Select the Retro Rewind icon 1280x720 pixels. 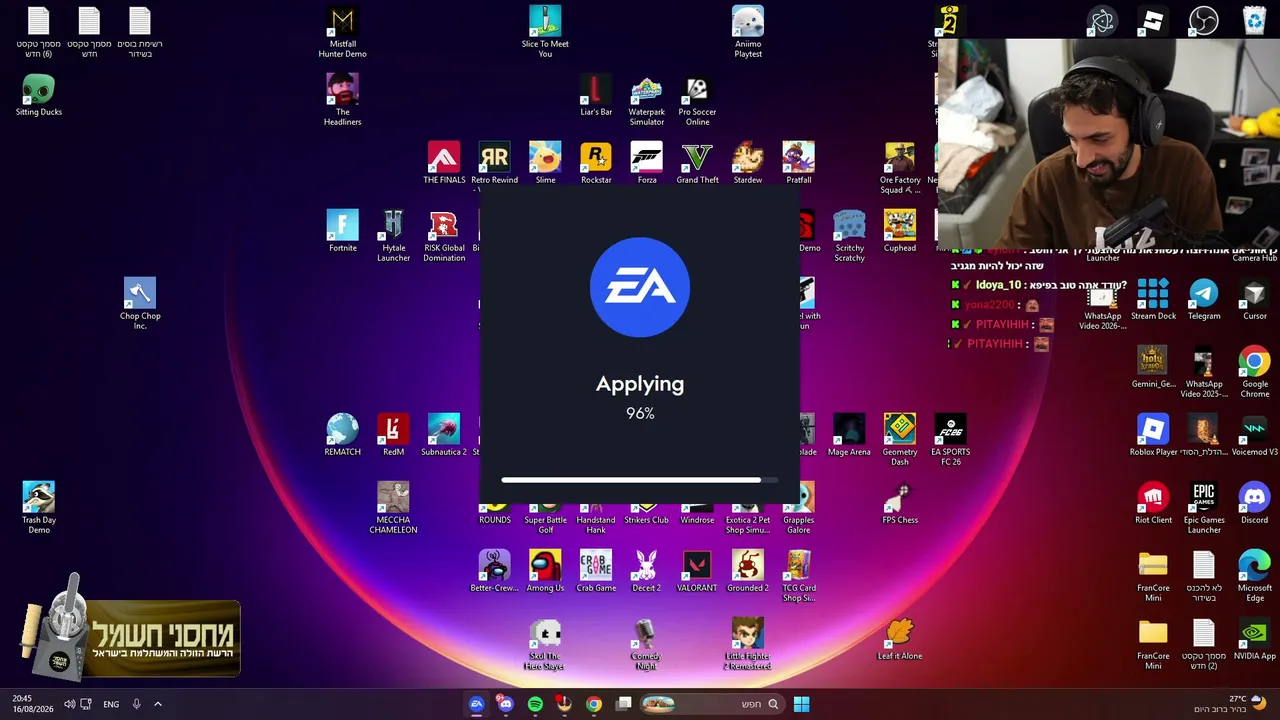point(494,163)
